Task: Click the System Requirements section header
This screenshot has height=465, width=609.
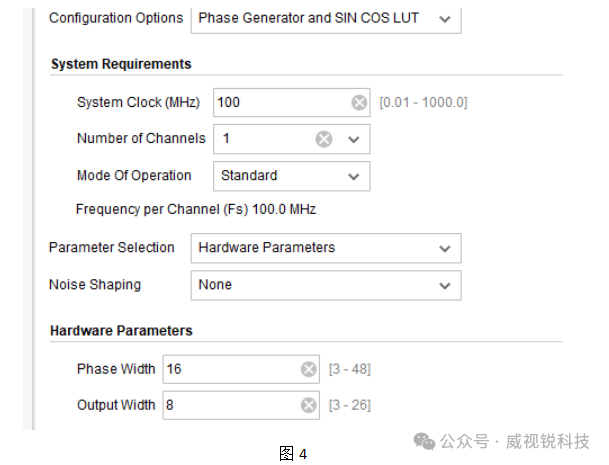Action: click(x=121, y=64)
